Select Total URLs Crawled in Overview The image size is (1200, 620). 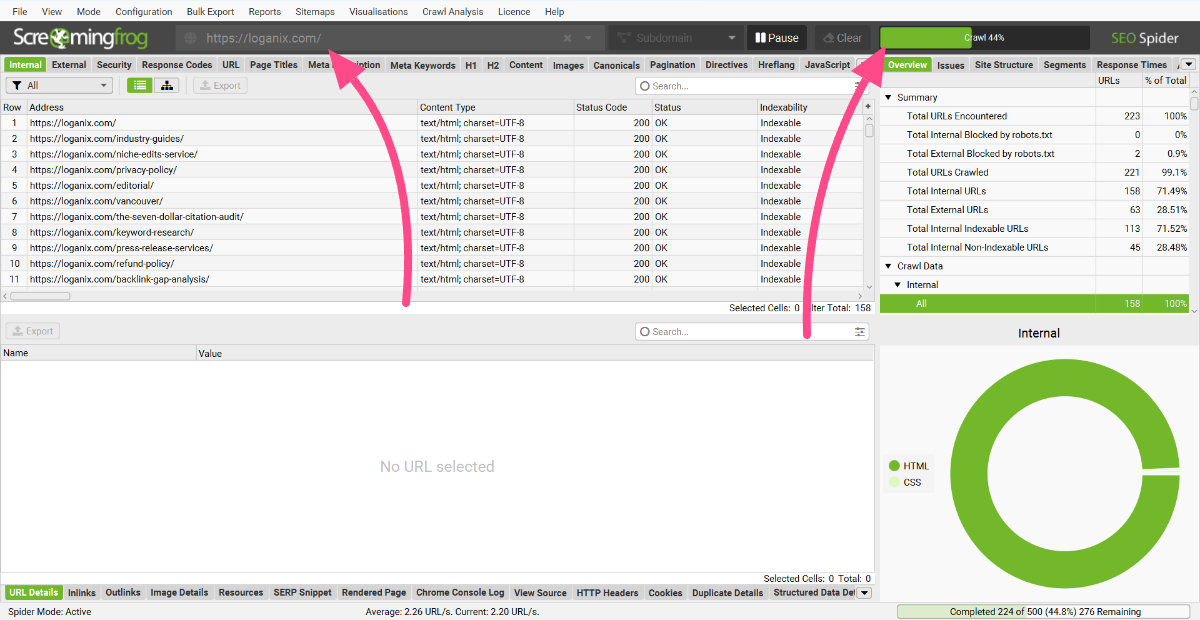(1034, 173)
